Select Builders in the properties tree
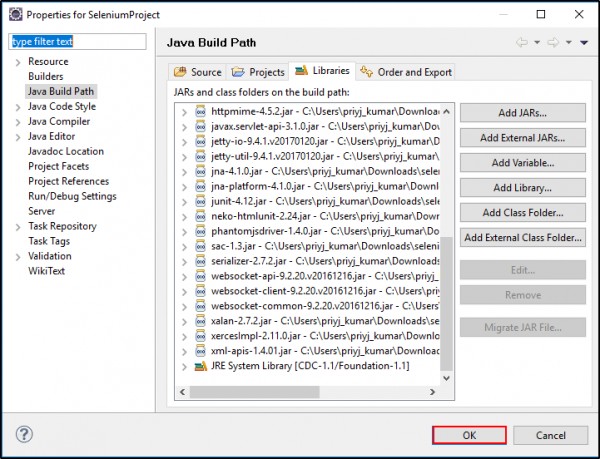Image resolution: width=600 pixels, height=459 pixels. pyautogui.click(x=46, y=76)
